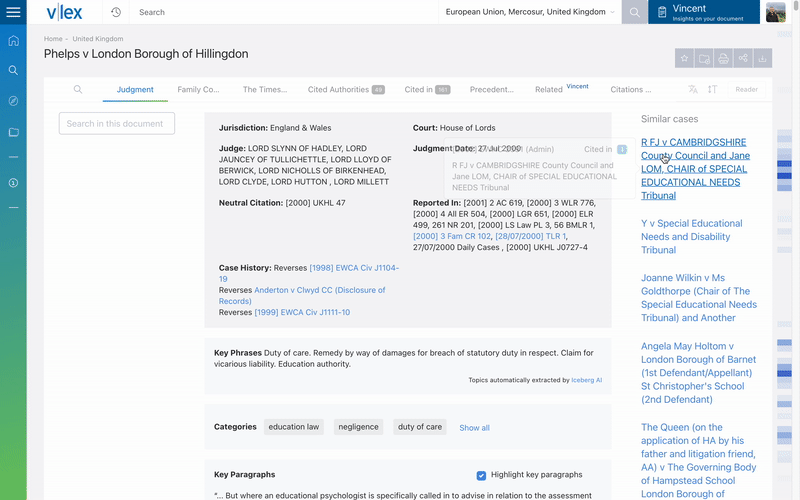This screenshot has width=800, height=500.
Task: Click Home breadcrumb link
Action: pyautogui.click(x=53, y=39)
